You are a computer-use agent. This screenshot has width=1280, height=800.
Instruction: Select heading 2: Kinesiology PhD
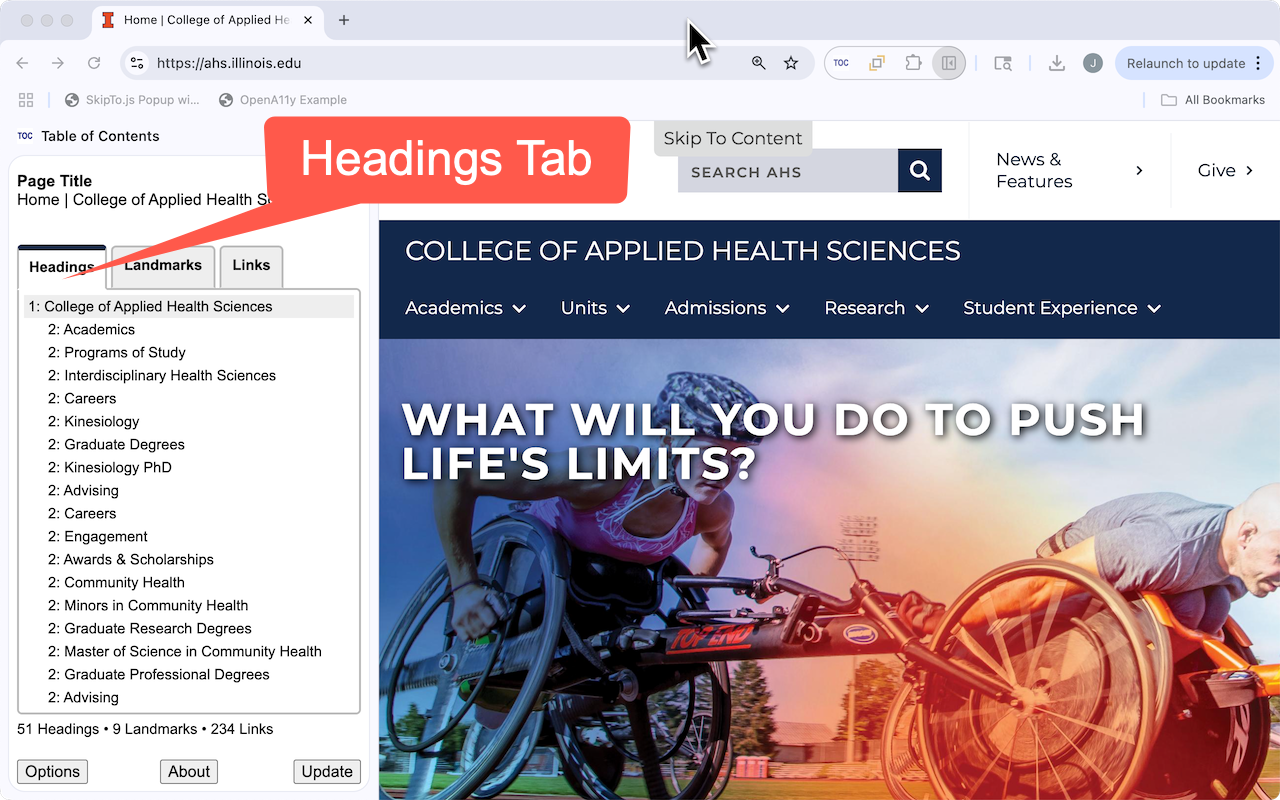(x=110, y=468)
